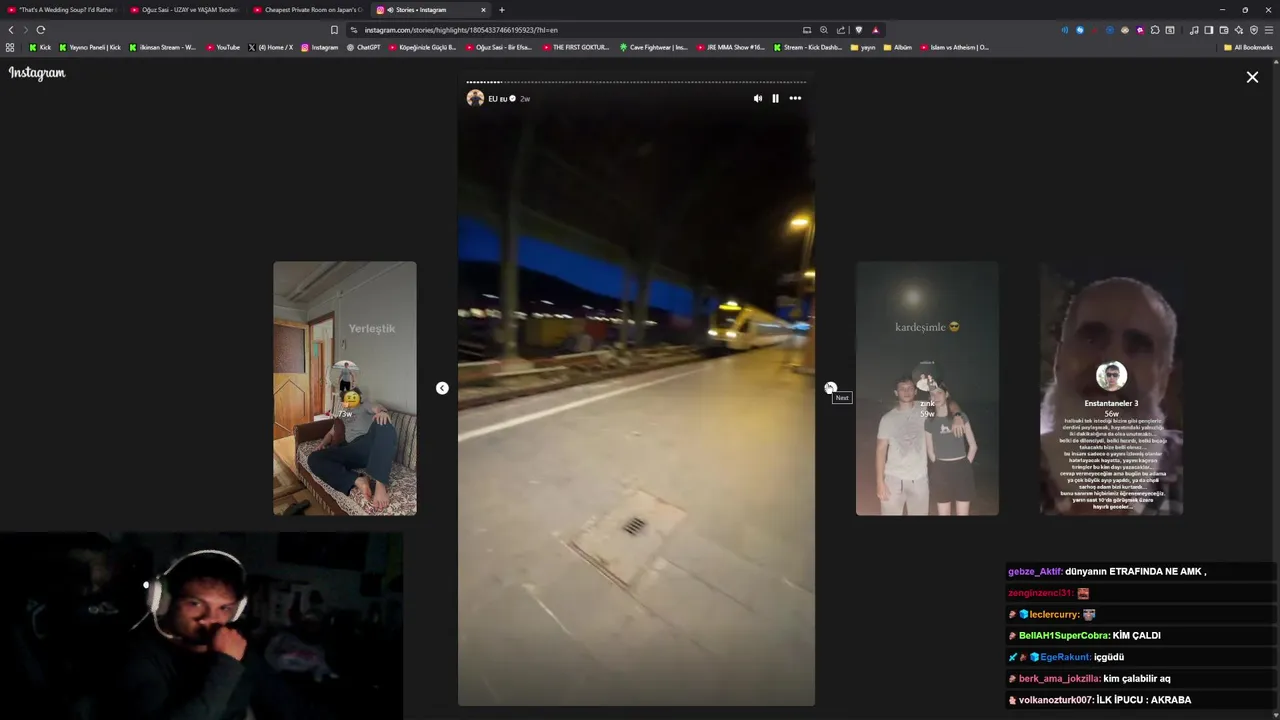The image size is (1280, 720).
Task: Pause the Instagram story playback
Action: click(775, 98)
